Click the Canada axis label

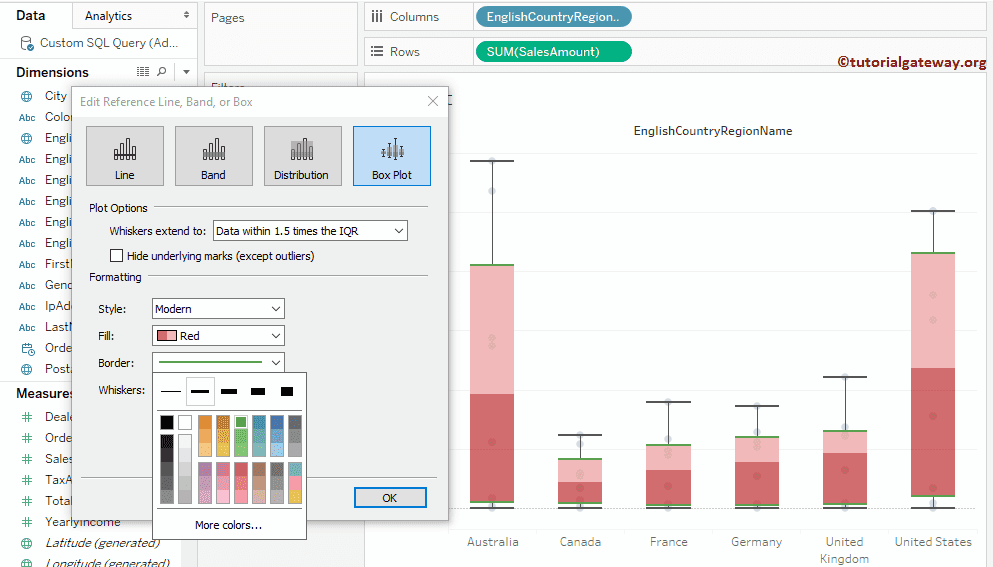(x=580, y=542)
